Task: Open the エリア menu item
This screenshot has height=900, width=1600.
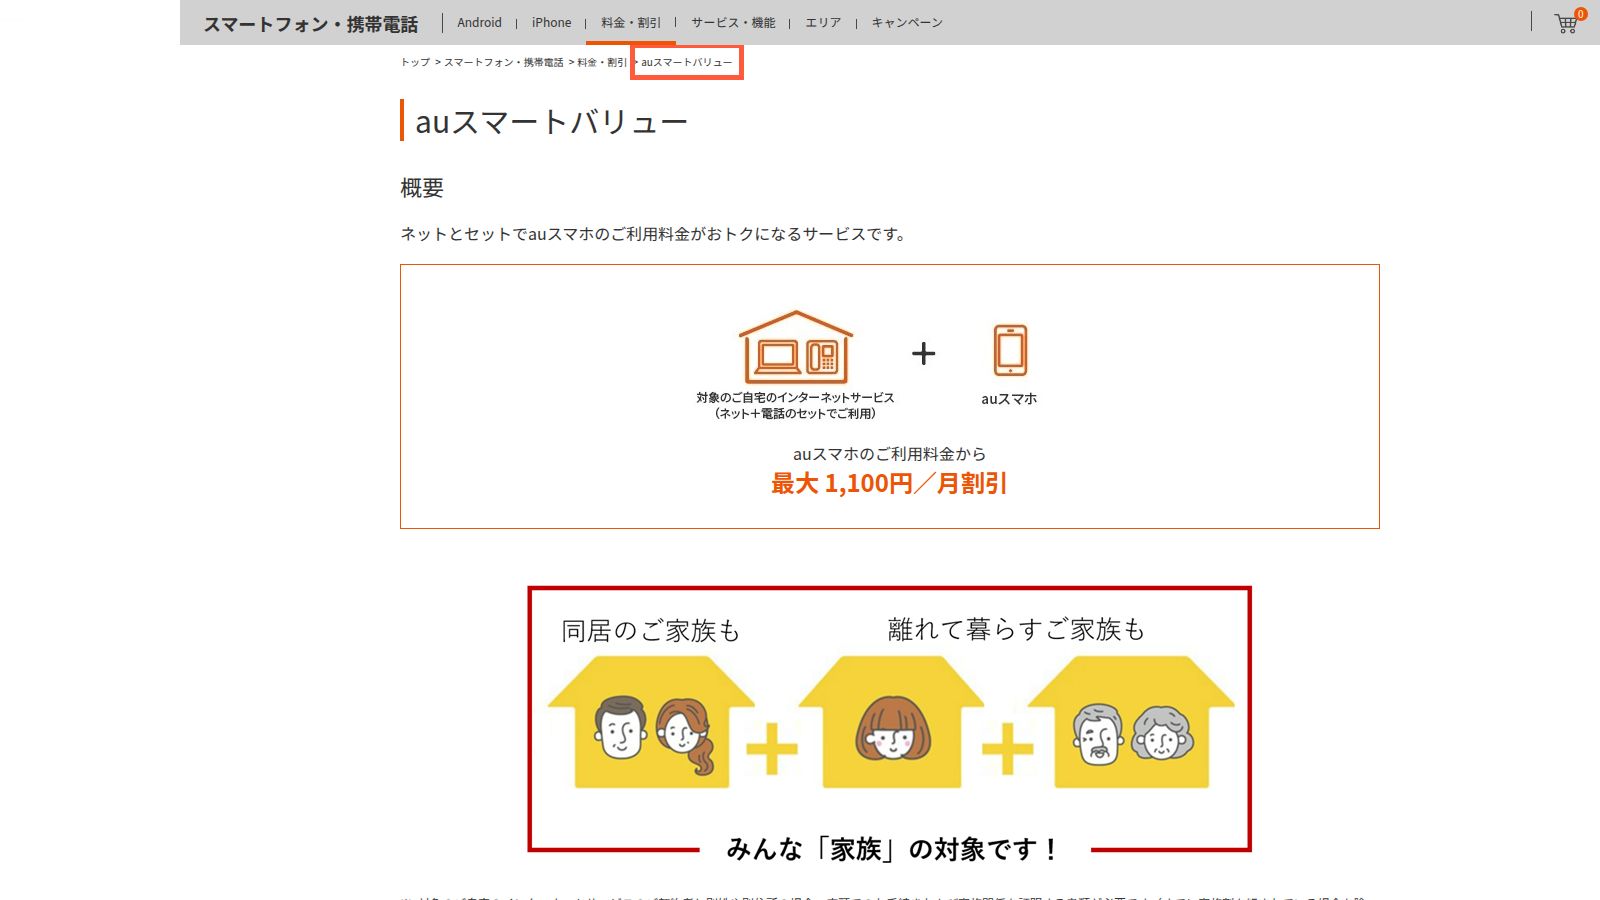Action: [823, 22]
